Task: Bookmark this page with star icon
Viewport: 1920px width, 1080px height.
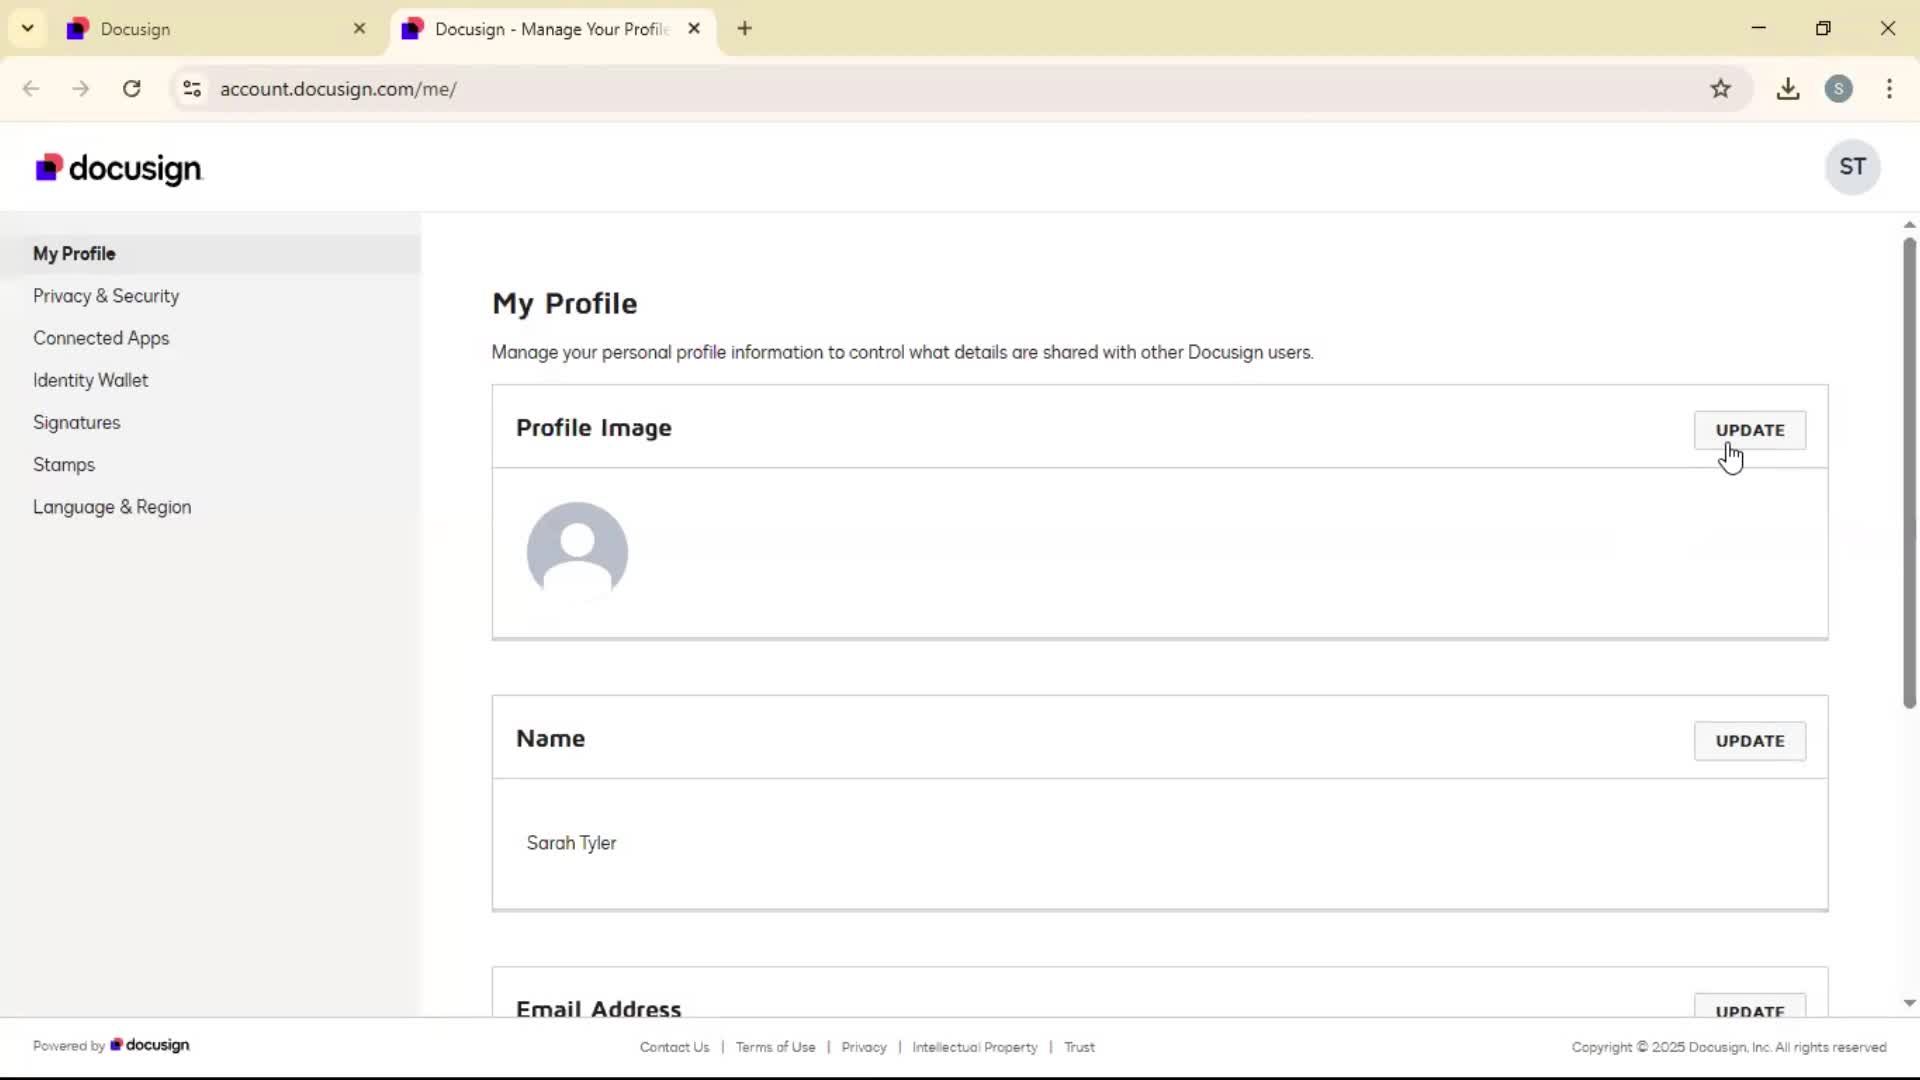Action: click(1720, 89)
